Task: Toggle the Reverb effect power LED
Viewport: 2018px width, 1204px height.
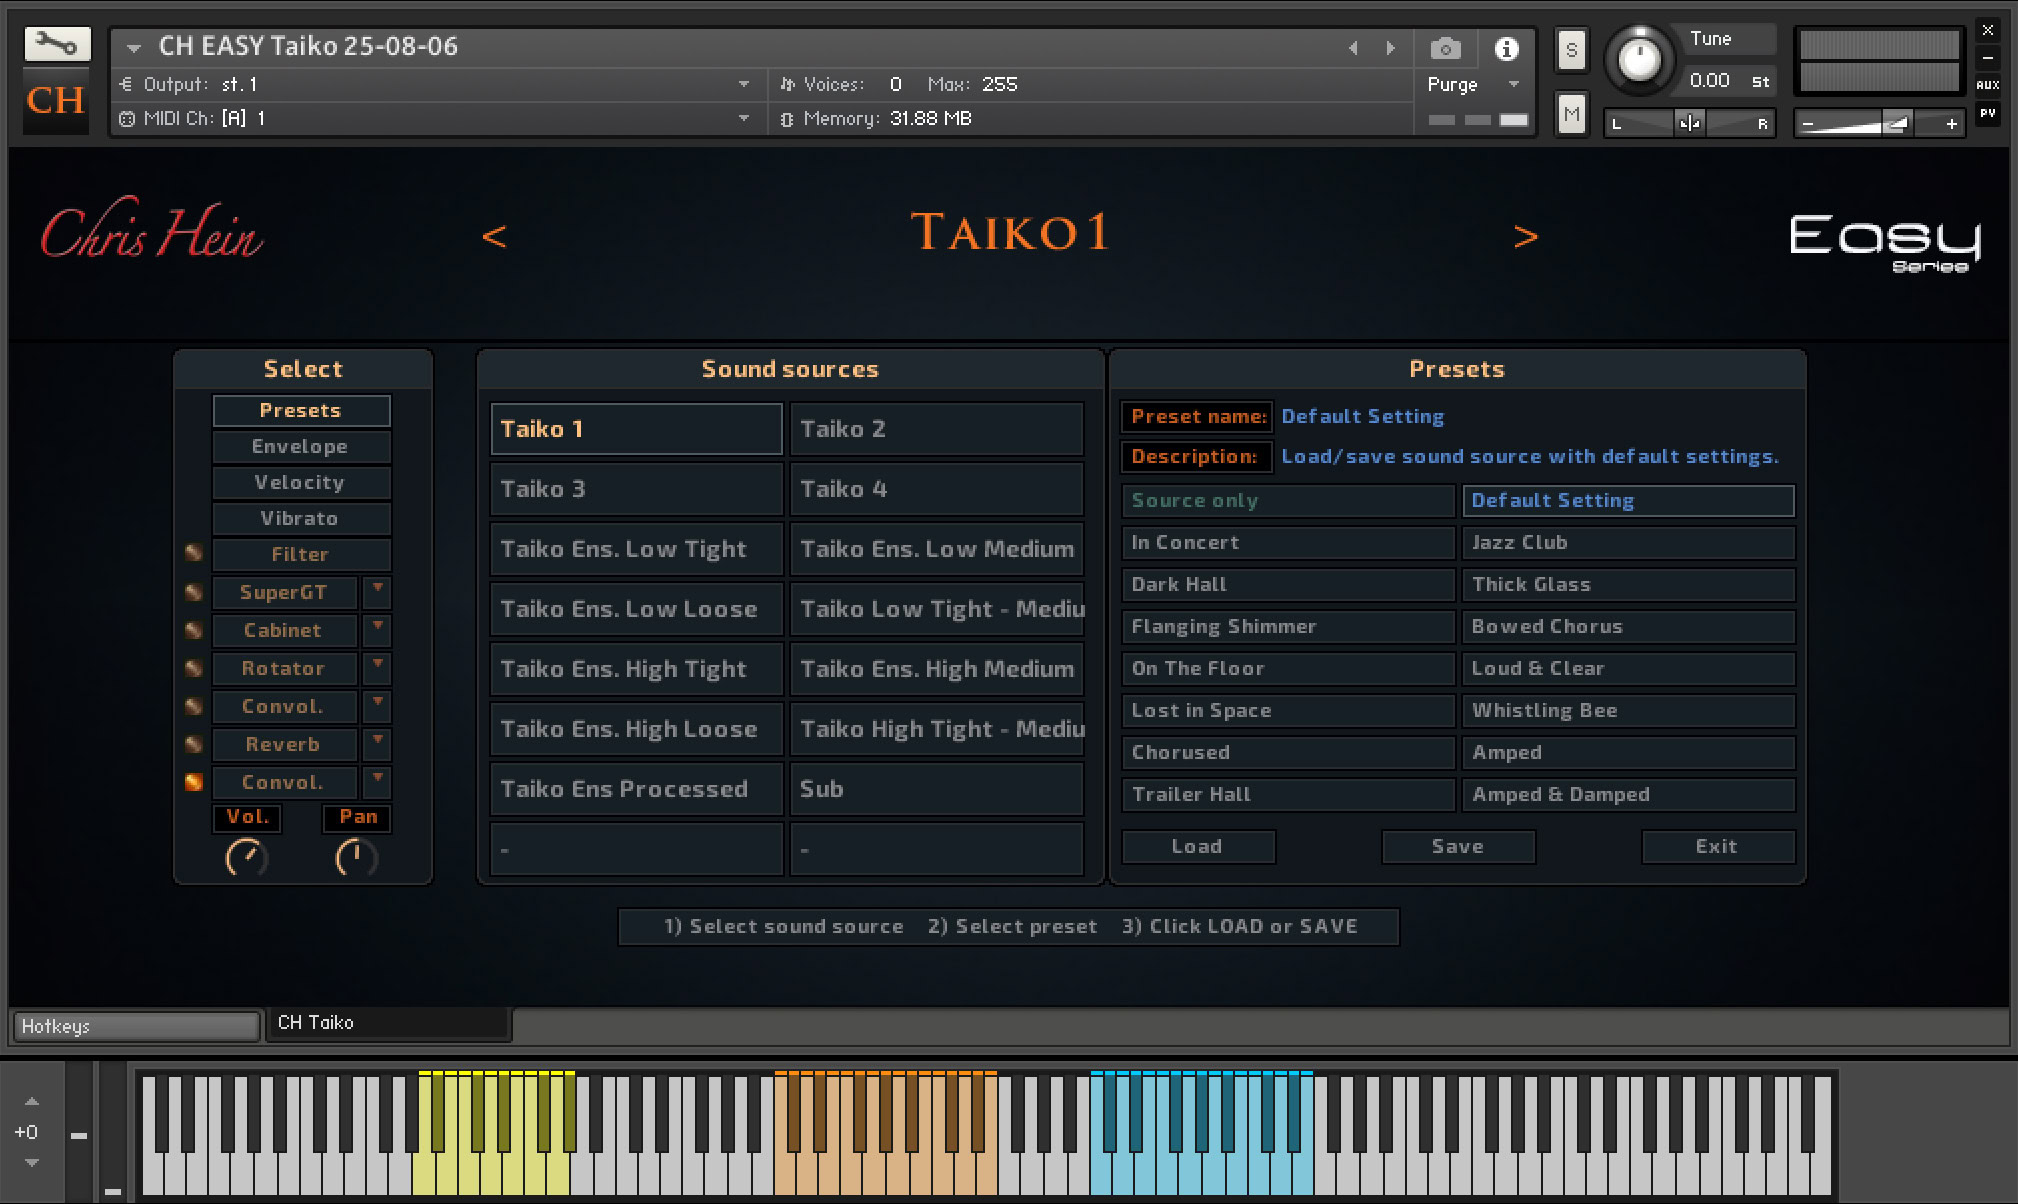Action: point(194,744)
